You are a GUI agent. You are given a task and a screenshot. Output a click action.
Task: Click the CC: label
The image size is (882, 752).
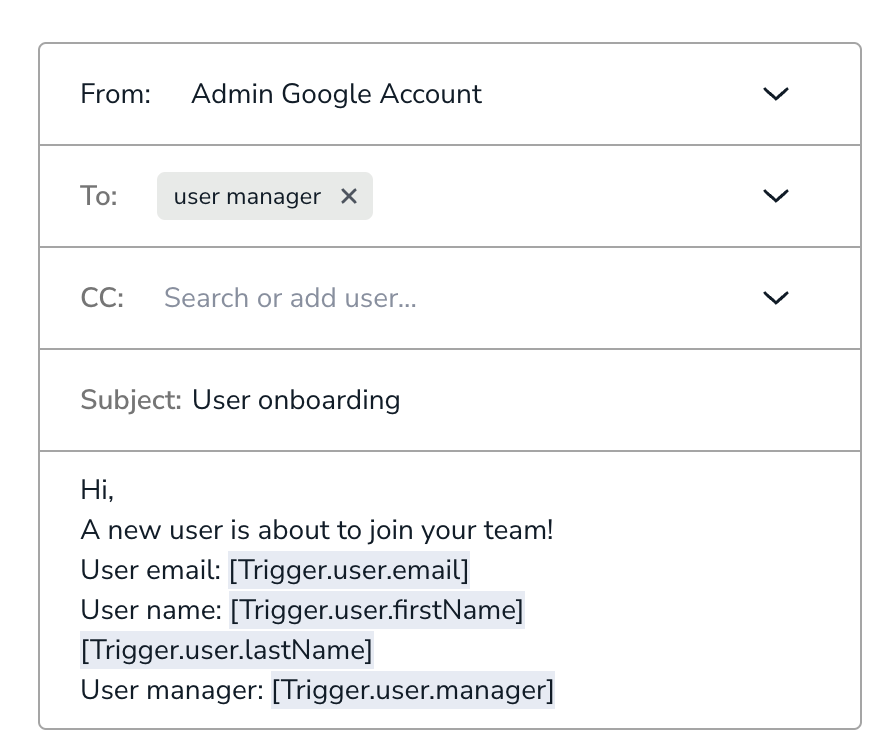pyautogui.click(x=102, y=298)
